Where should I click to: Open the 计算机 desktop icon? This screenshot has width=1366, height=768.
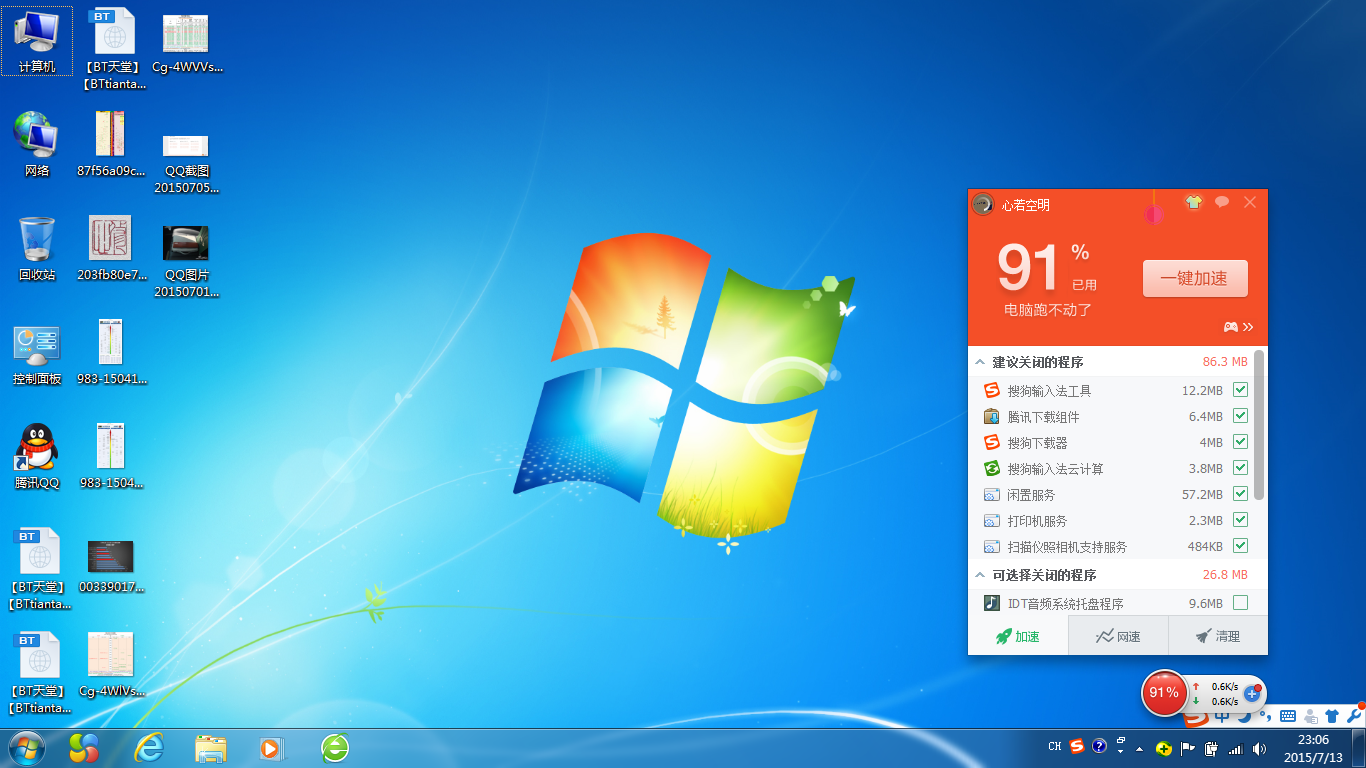pyautogui.click(x=37, y=42)
